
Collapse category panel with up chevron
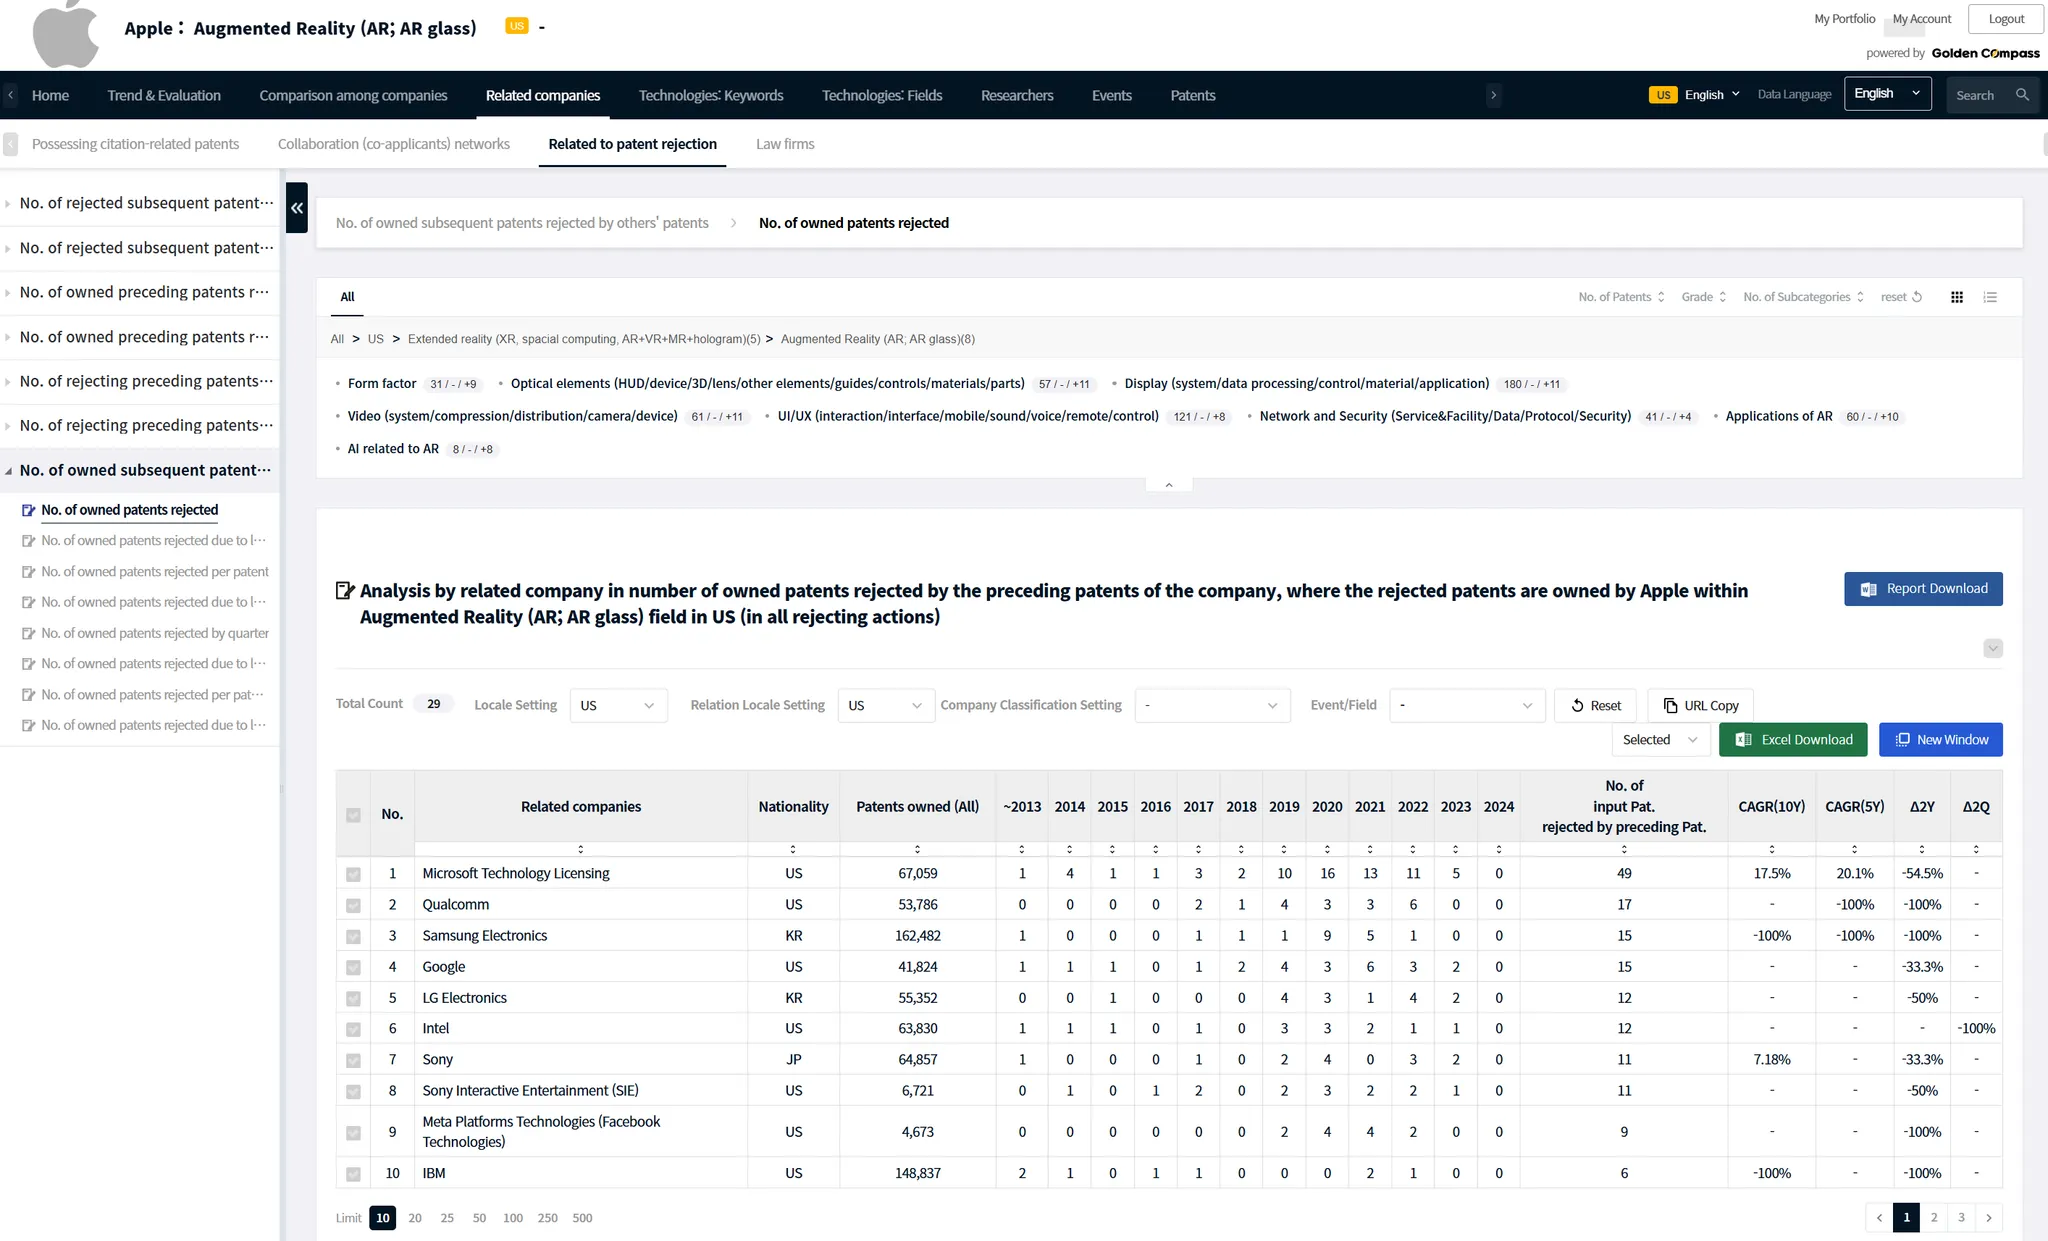pyautogui.click(x=1168, y=485)
